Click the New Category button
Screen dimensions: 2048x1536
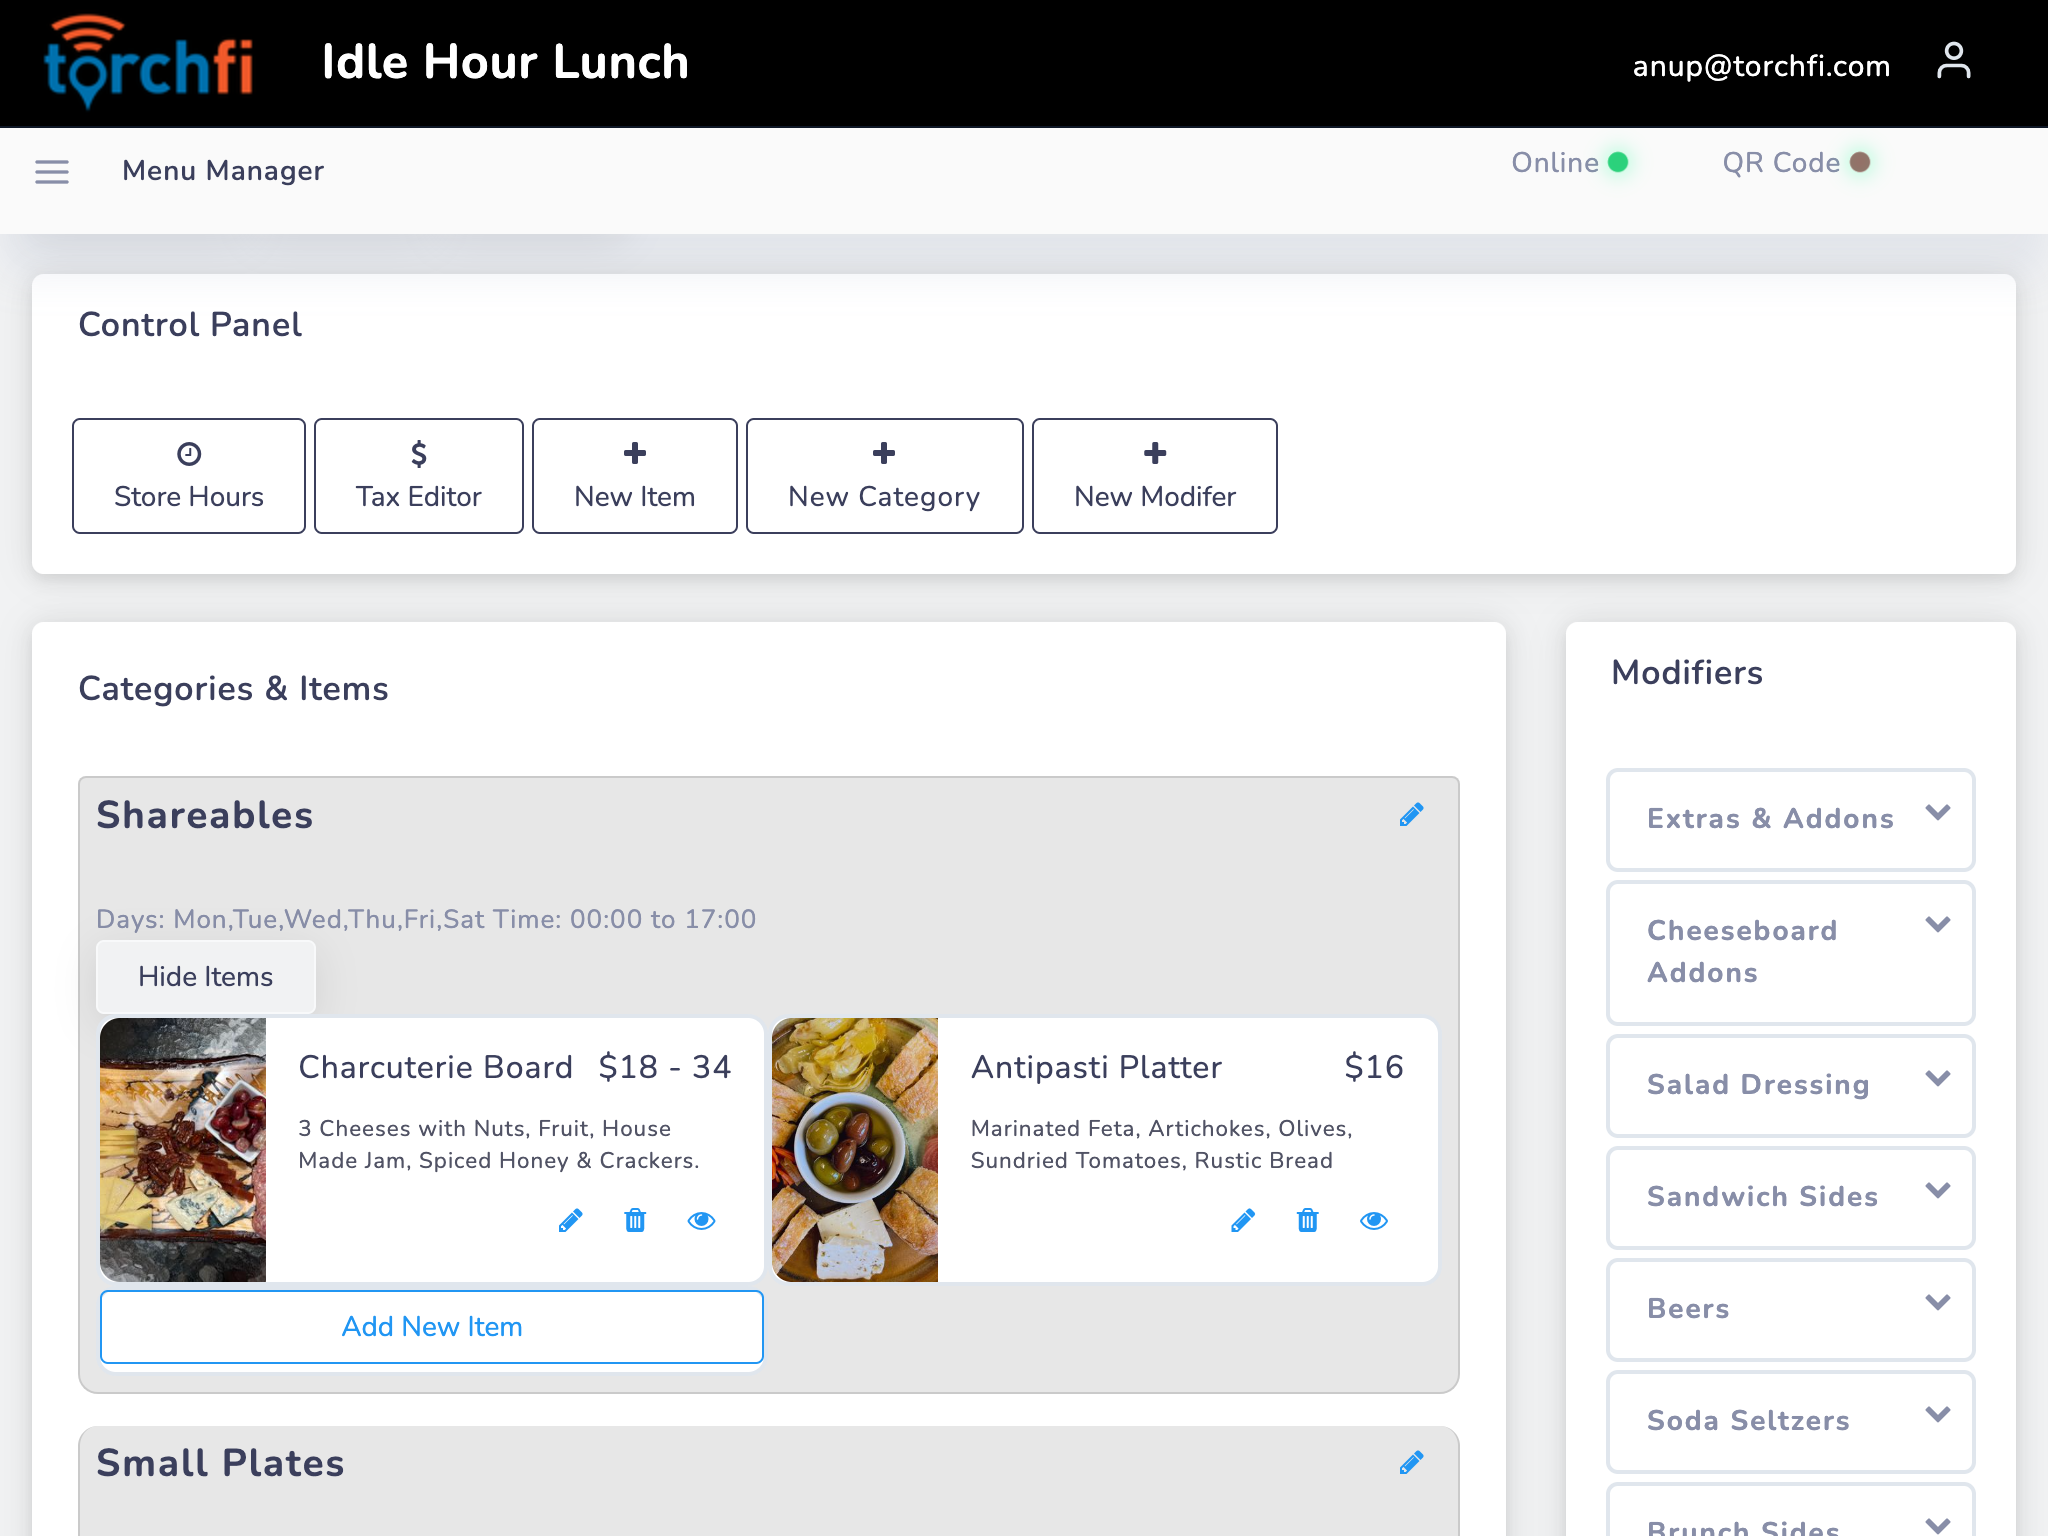[x=885, y=476]
